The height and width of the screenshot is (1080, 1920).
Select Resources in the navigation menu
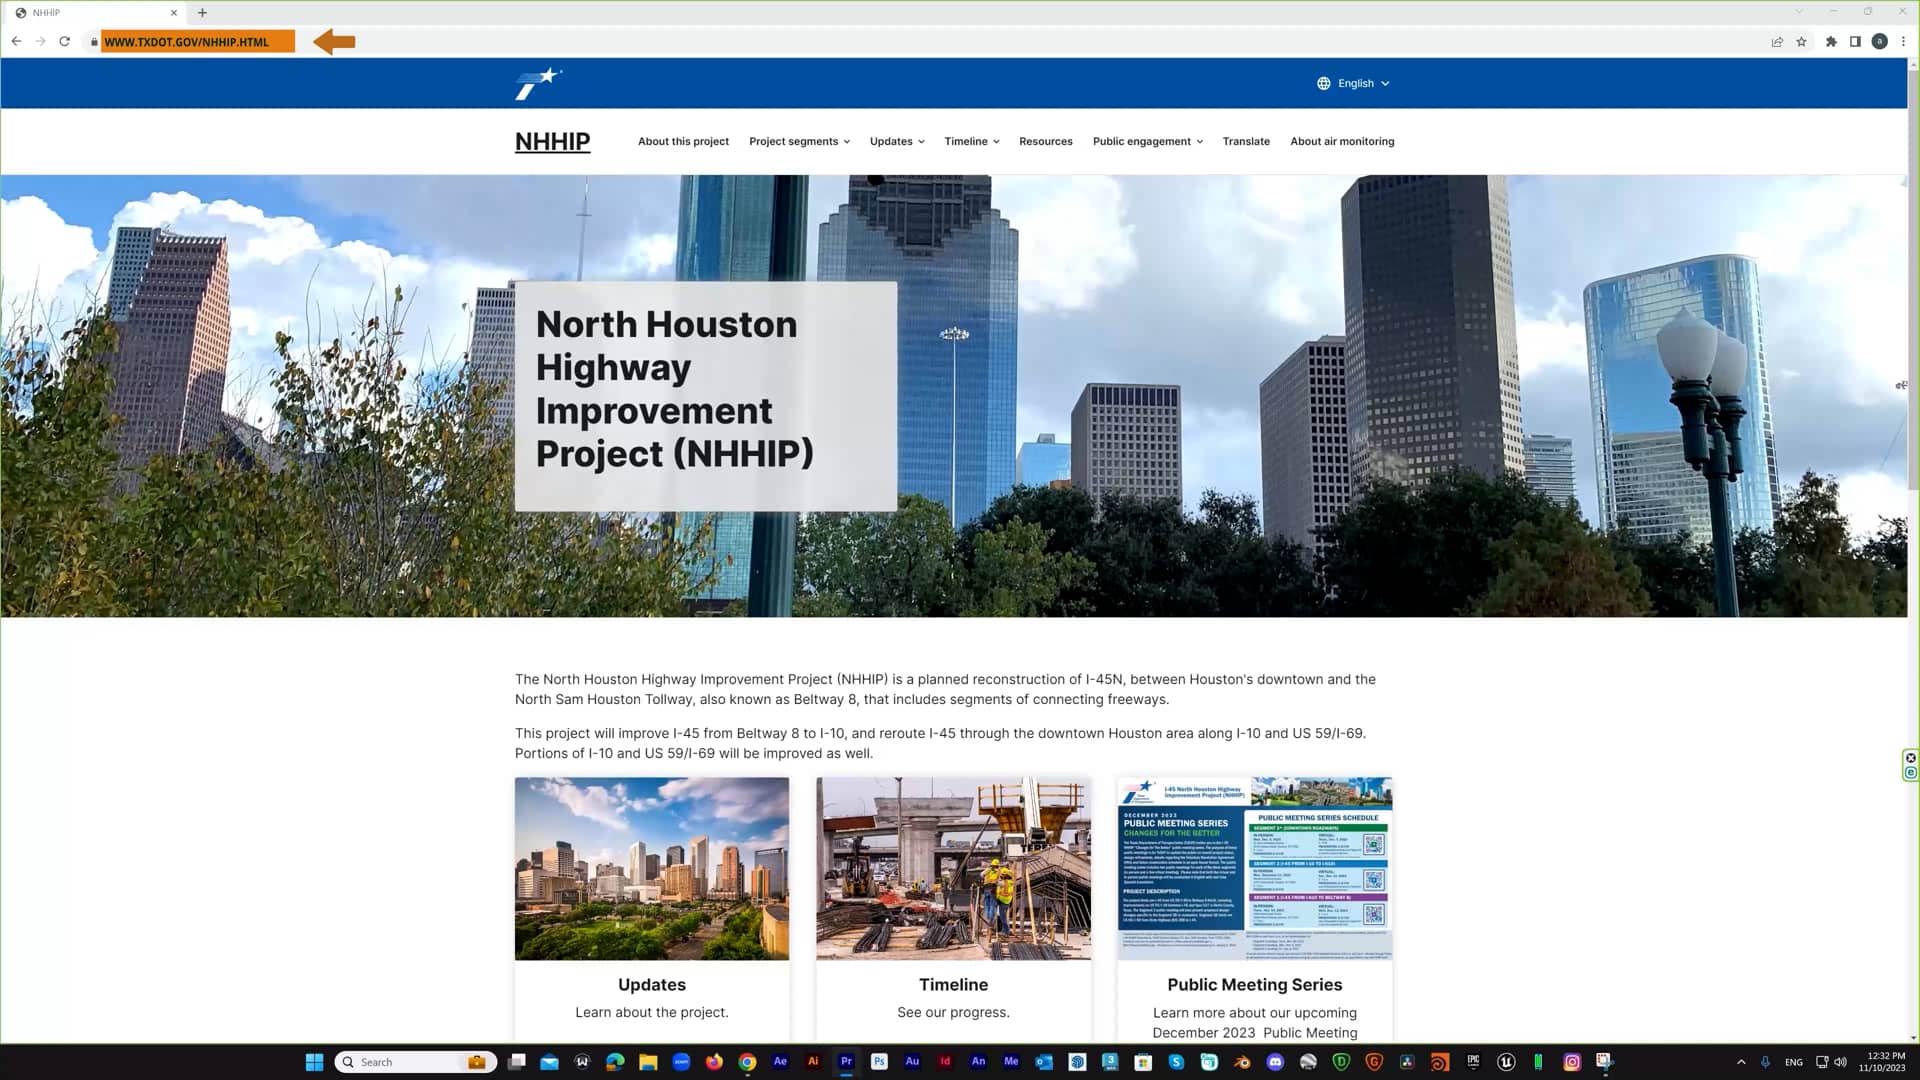pos(1045,141)
